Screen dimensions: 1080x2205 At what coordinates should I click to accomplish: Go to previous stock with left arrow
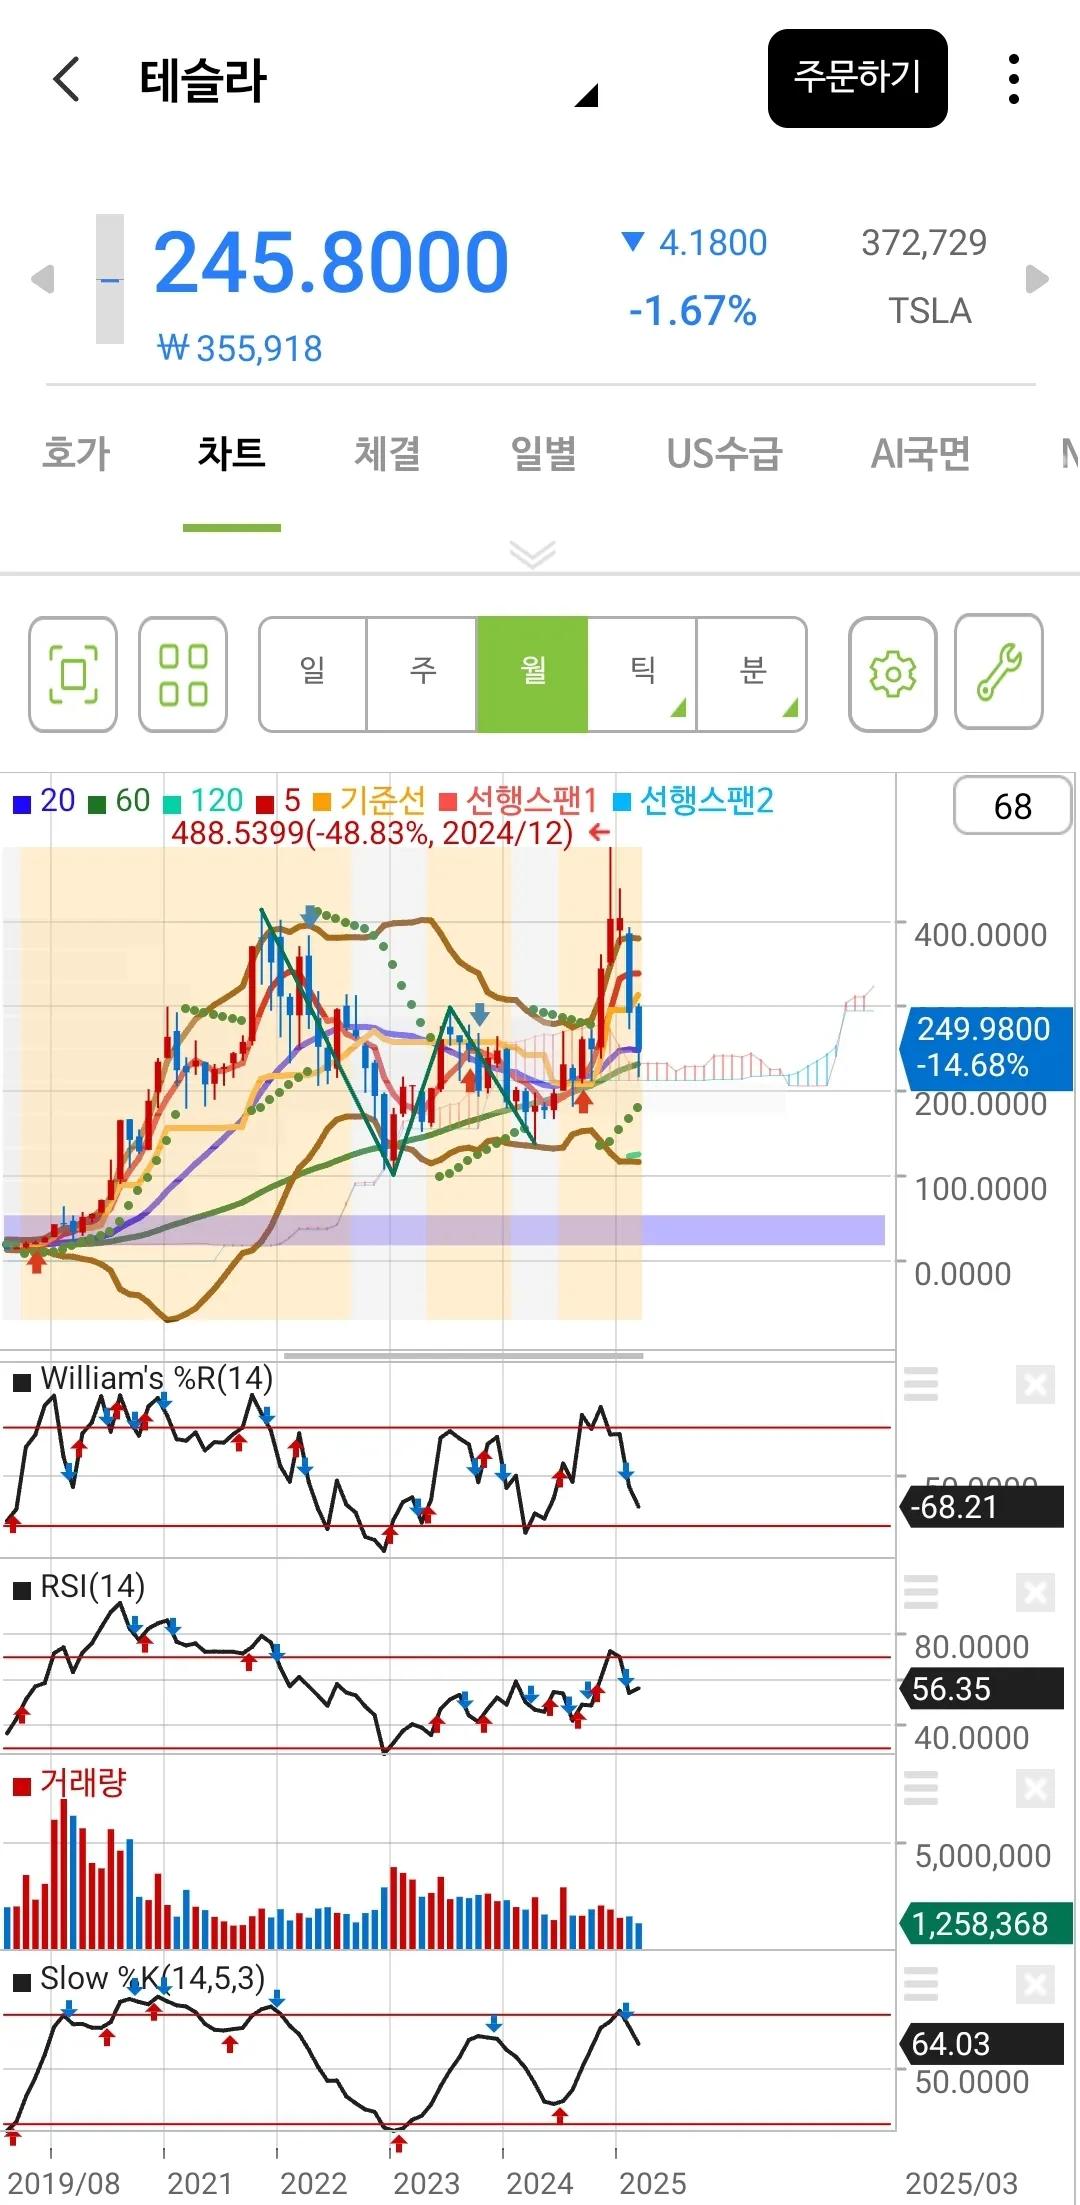point(42,278)
